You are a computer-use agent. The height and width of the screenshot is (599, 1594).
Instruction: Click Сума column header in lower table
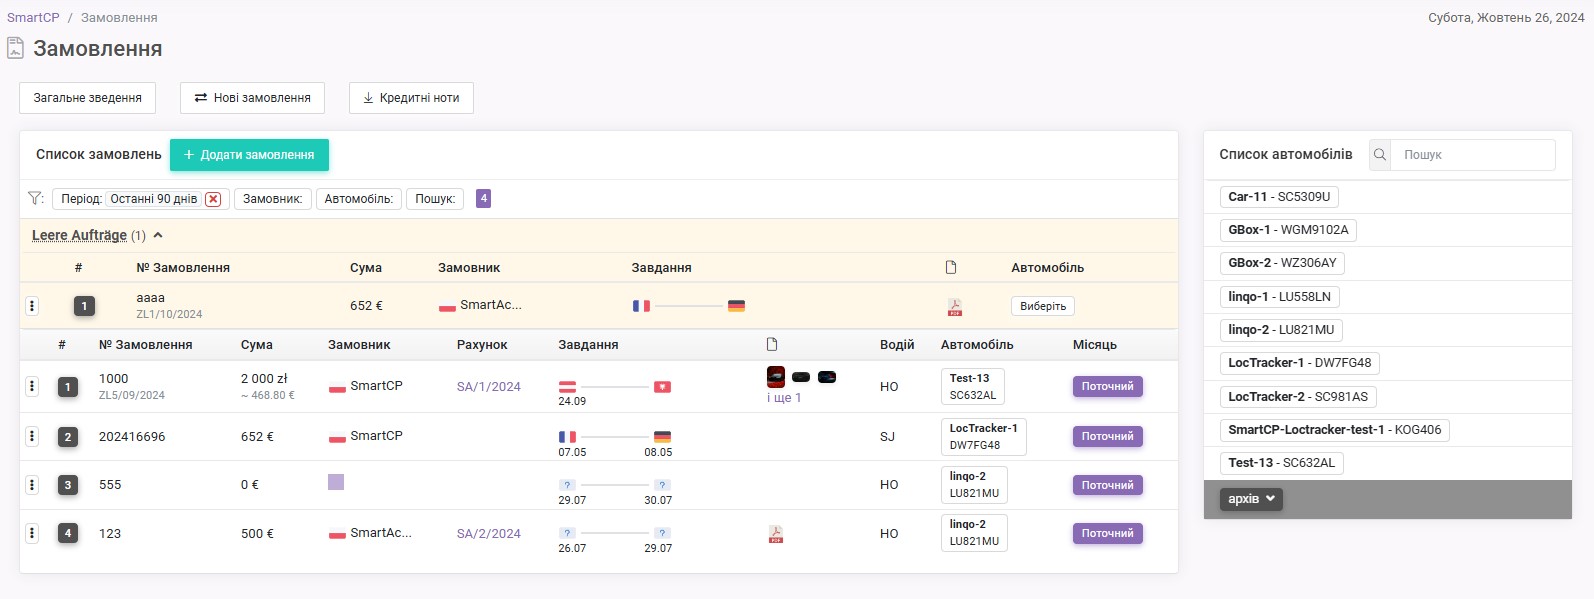click(x=257, y=345)
